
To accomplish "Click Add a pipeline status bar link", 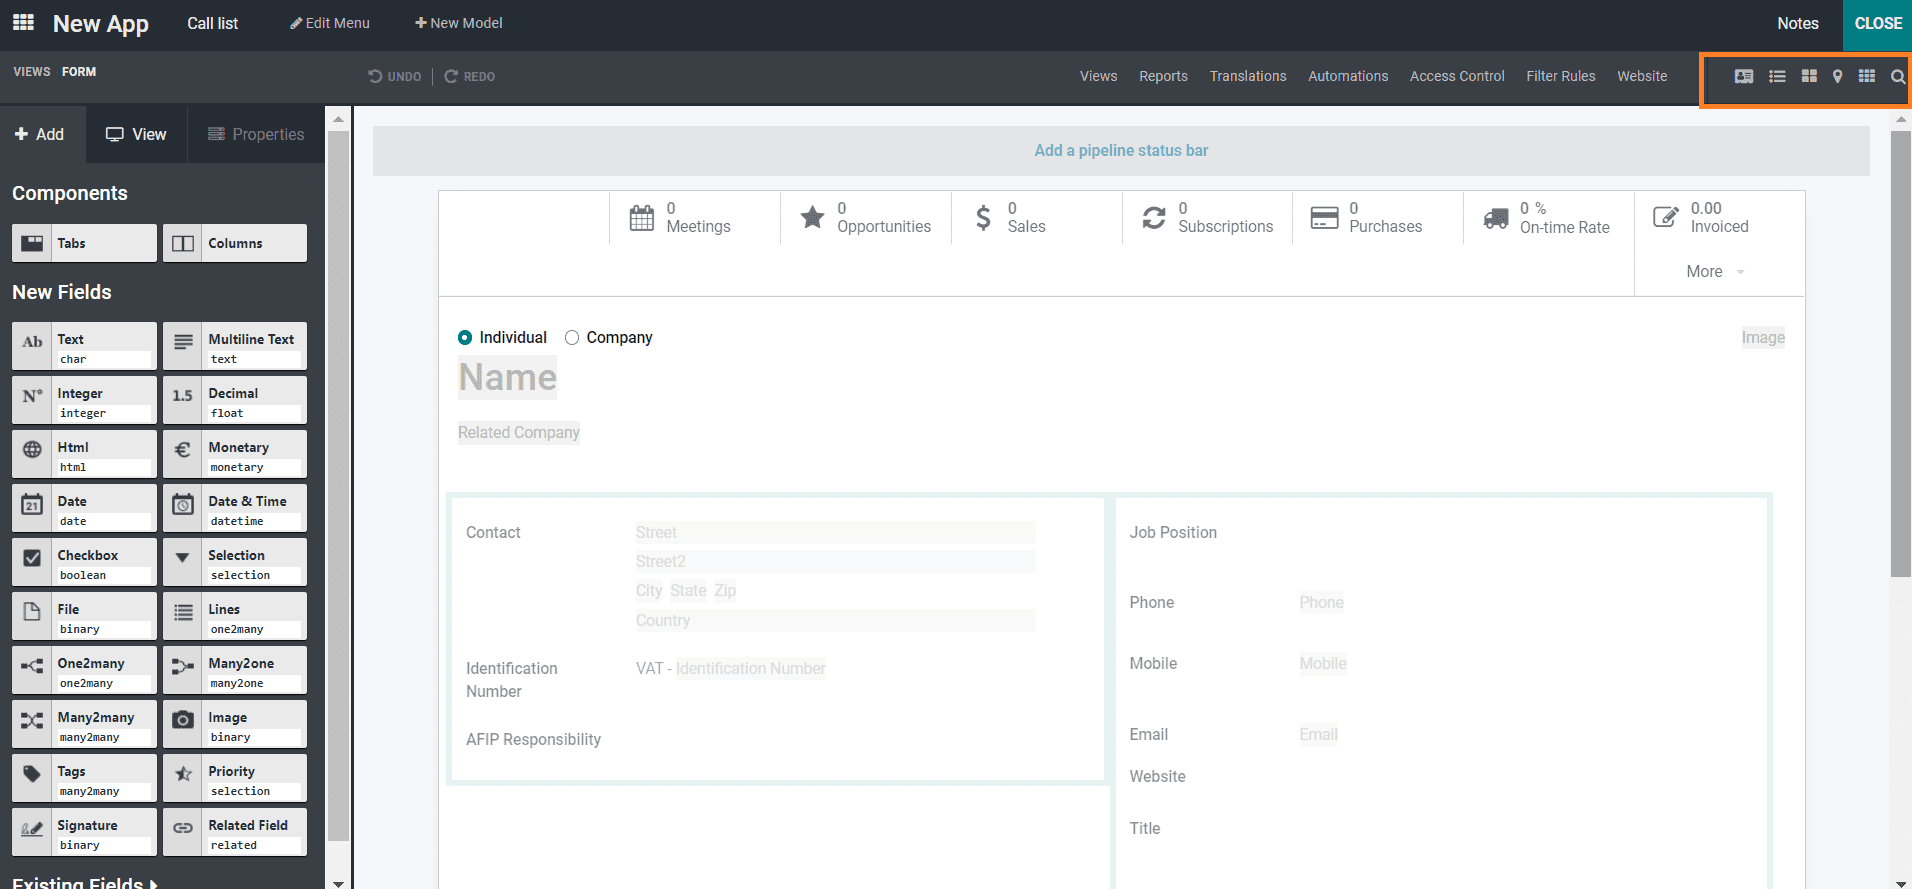I will pyautogui.click(x=1121, y=151).
